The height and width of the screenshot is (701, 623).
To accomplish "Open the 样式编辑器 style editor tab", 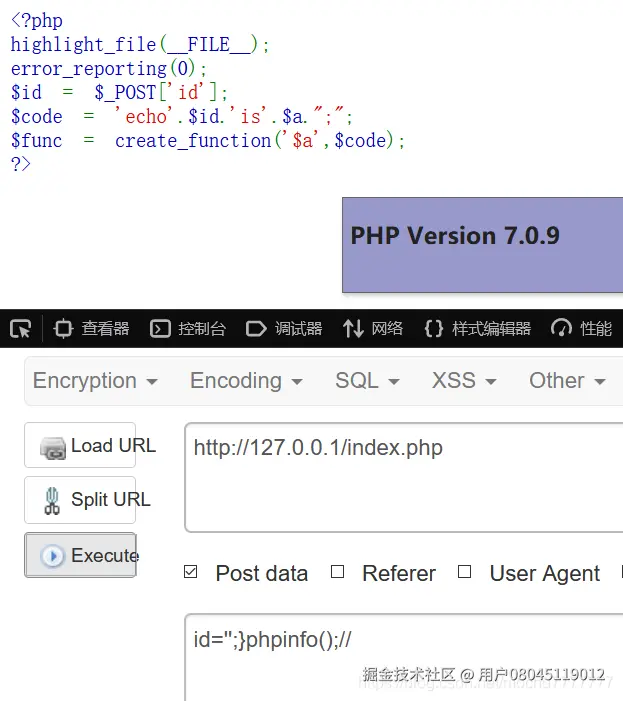I will coord(478,329).
